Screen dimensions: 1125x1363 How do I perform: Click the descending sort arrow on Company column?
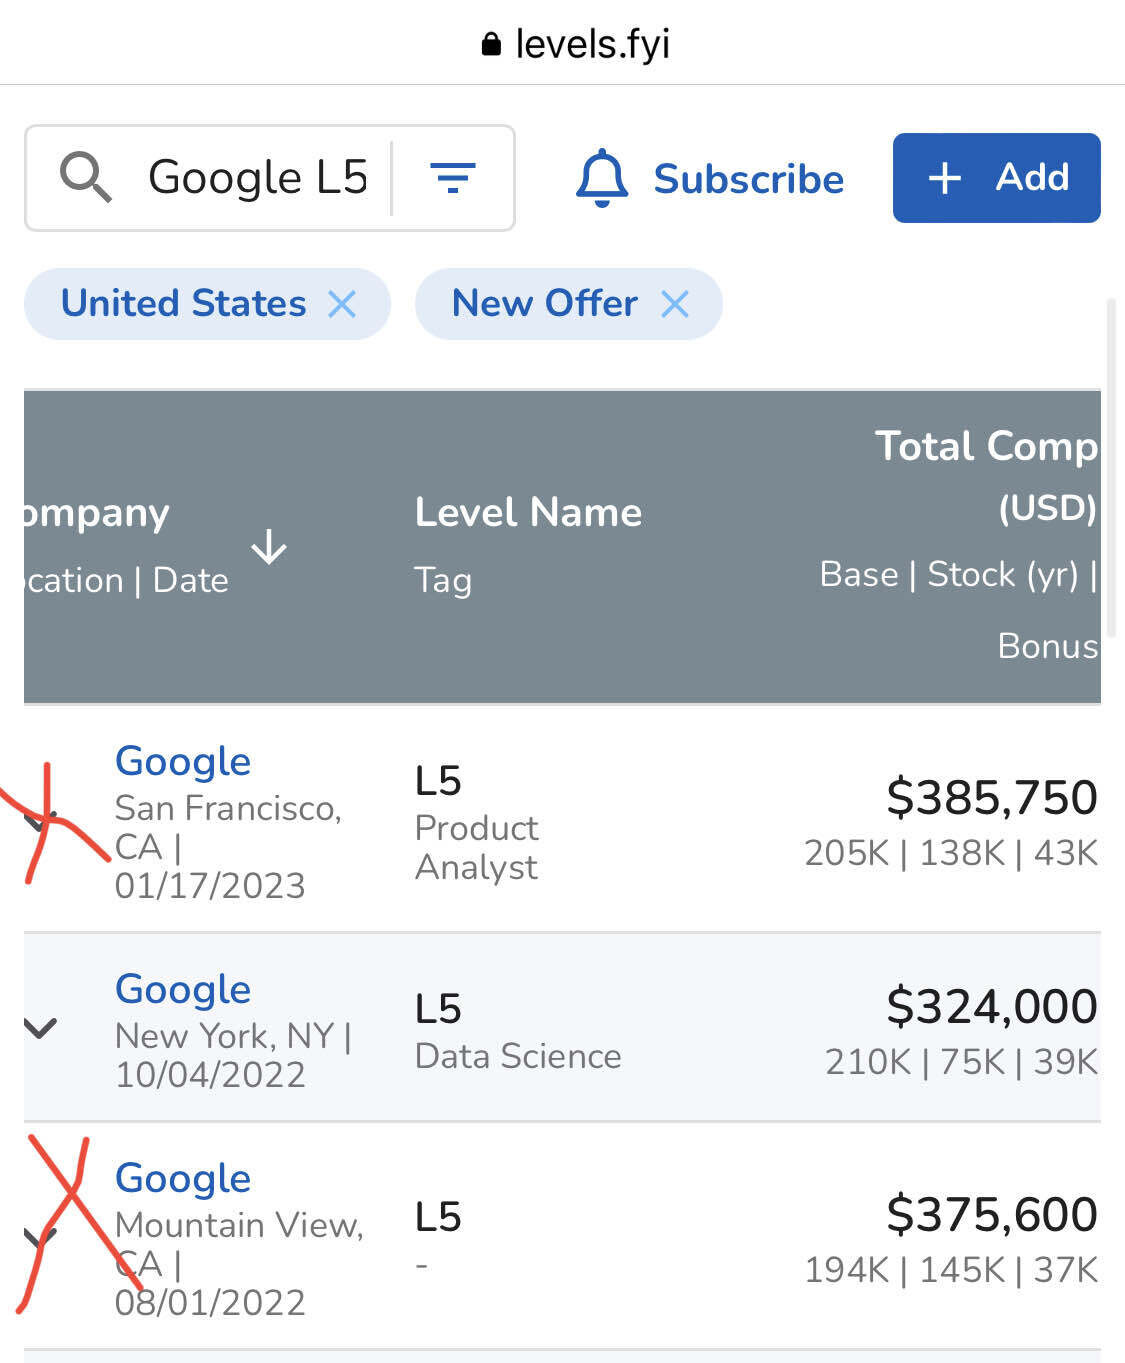pos(268,548)
